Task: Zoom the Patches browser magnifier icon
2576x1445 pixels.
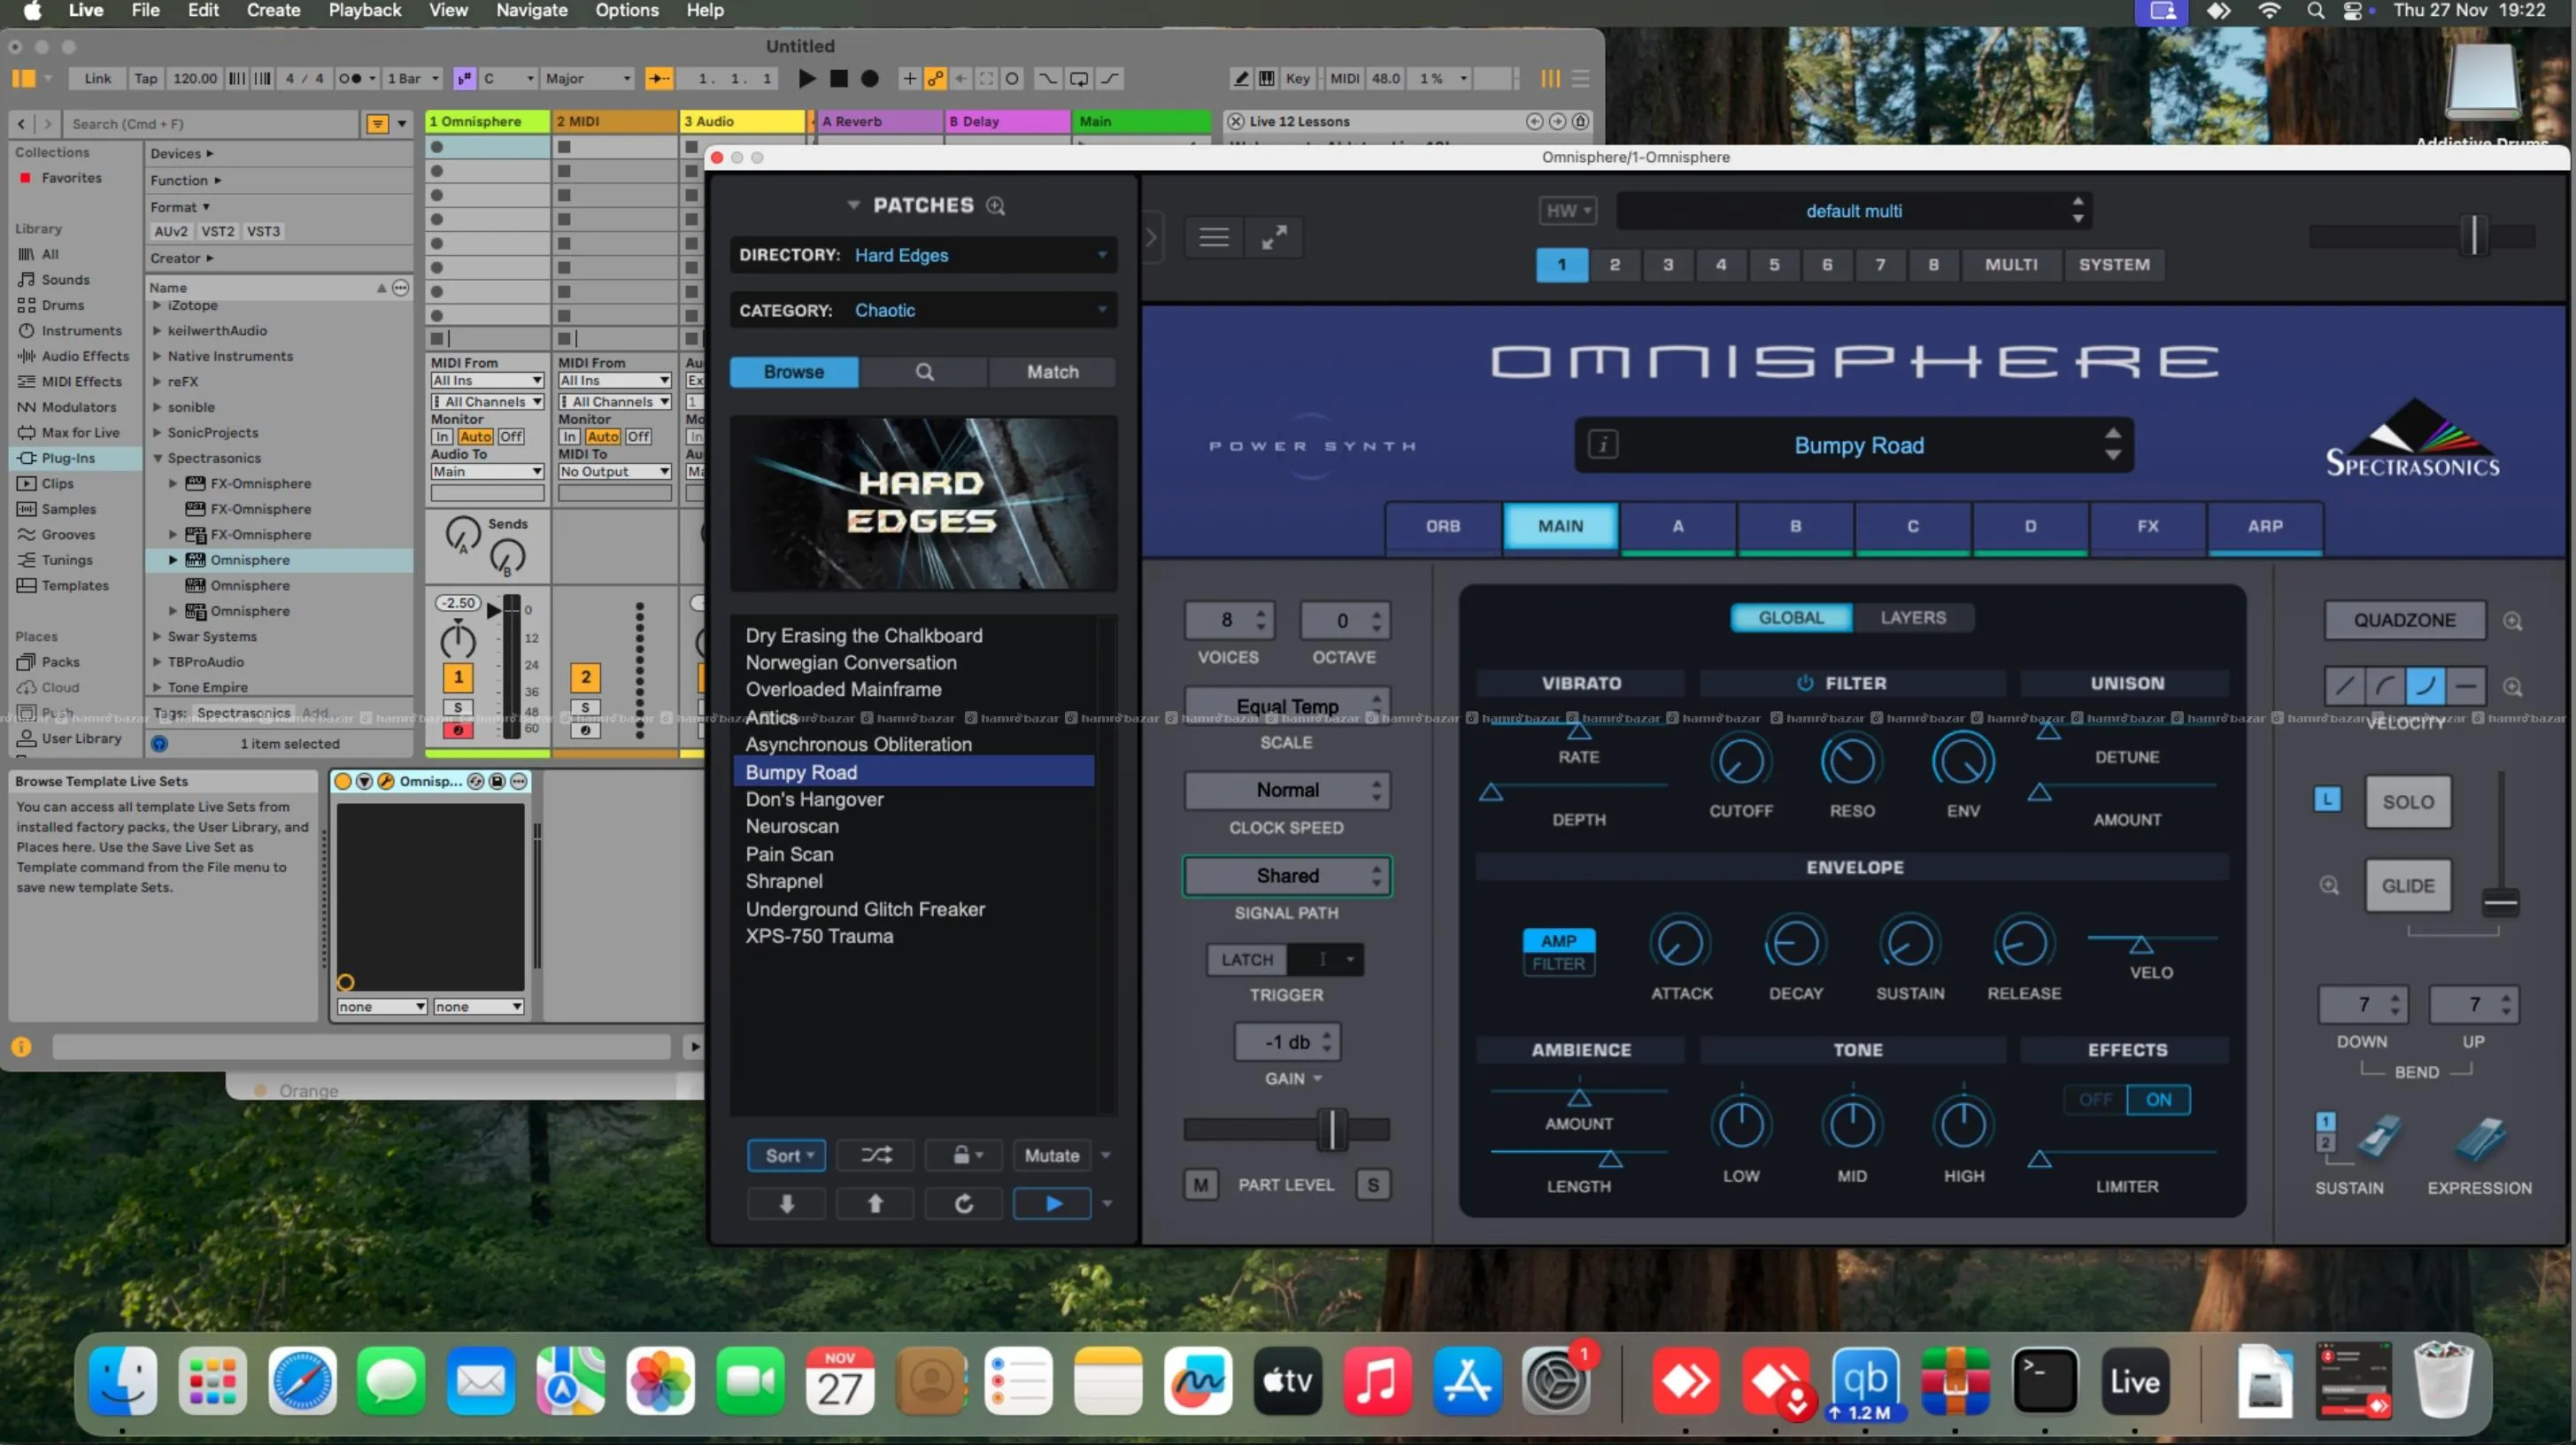Action: (x=995, y=205)
